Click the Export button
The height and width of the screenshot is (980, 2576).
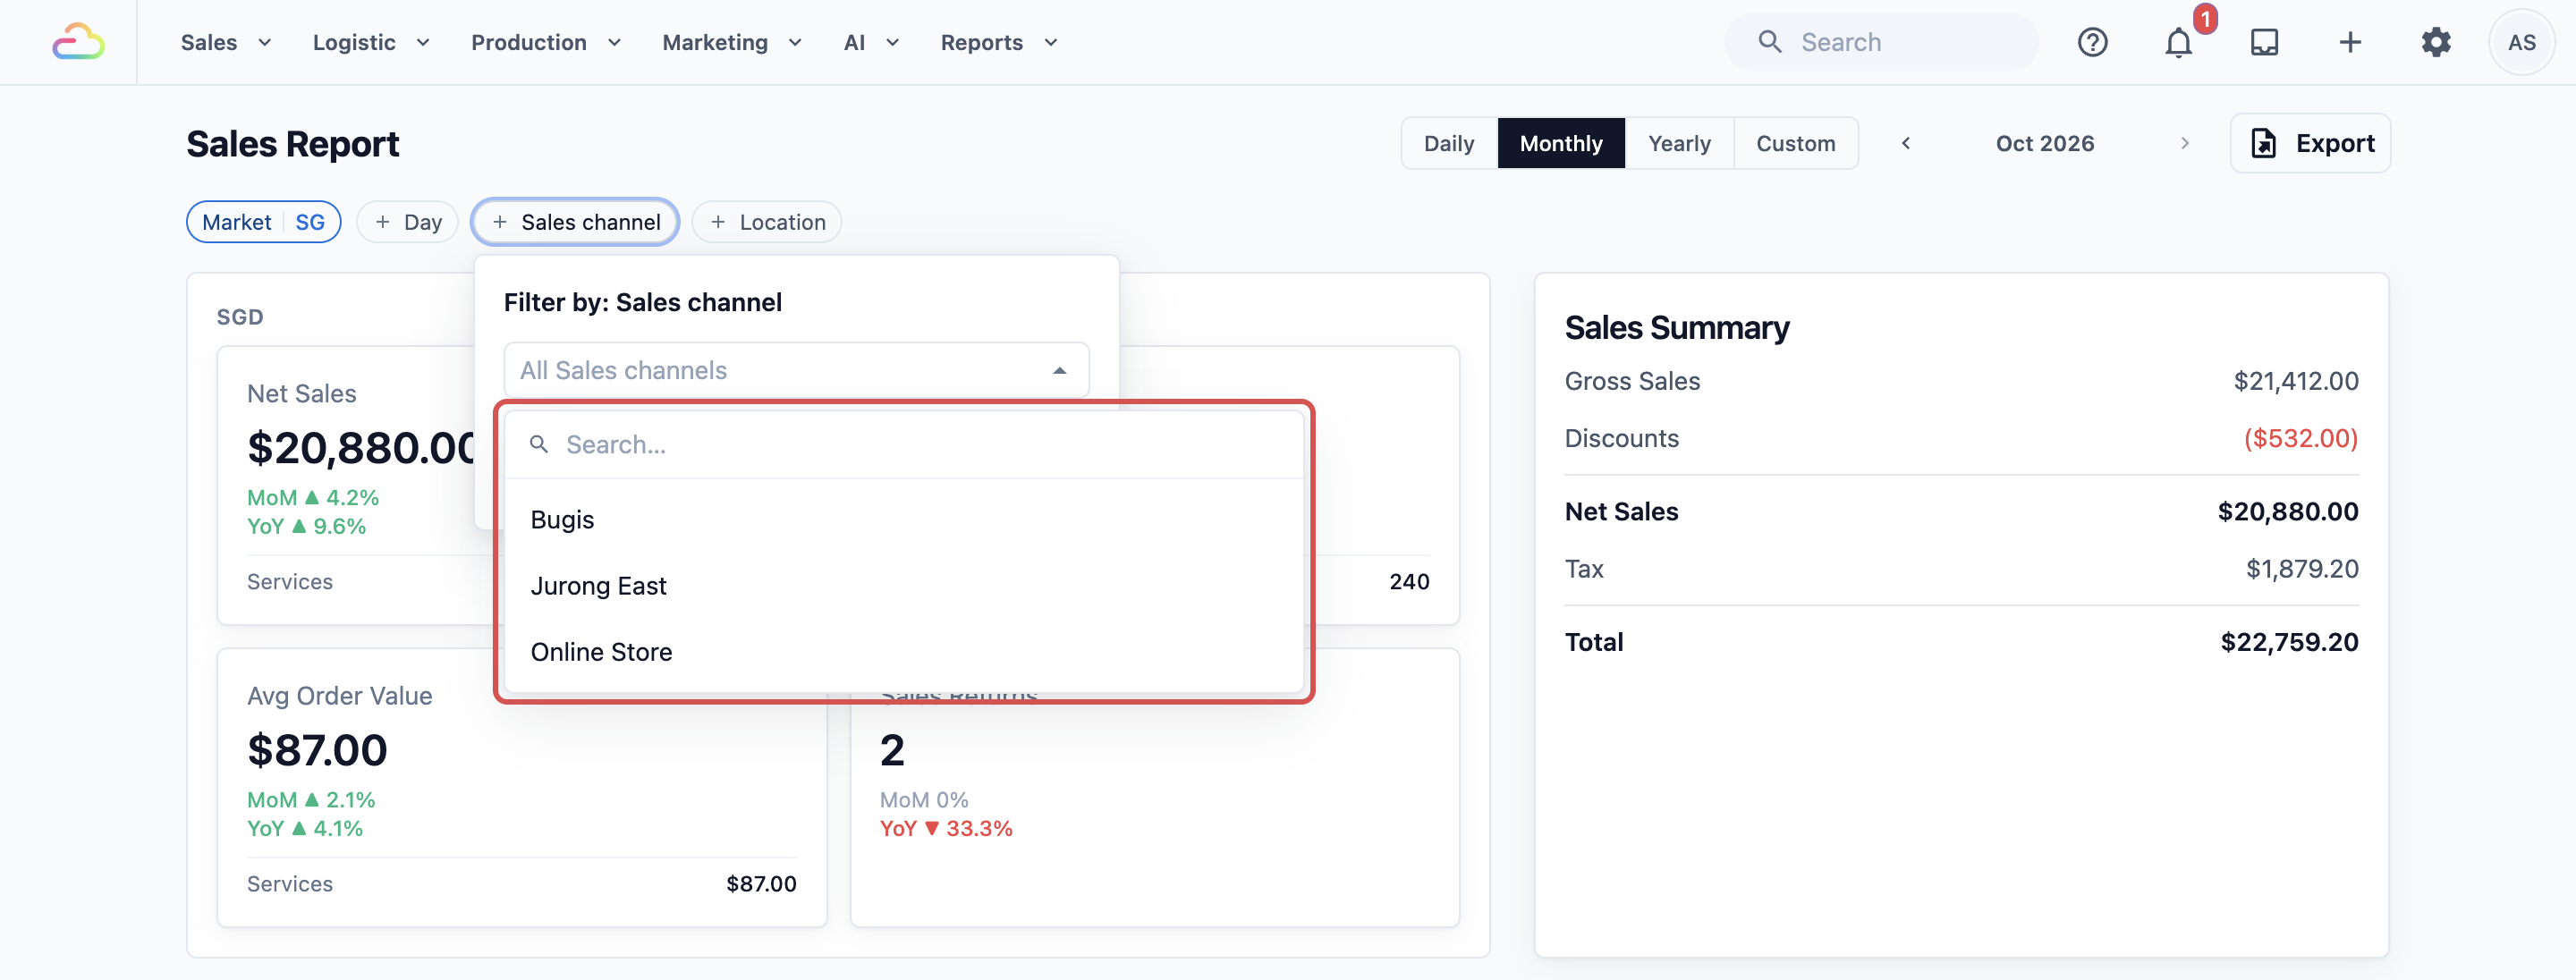2310,143
